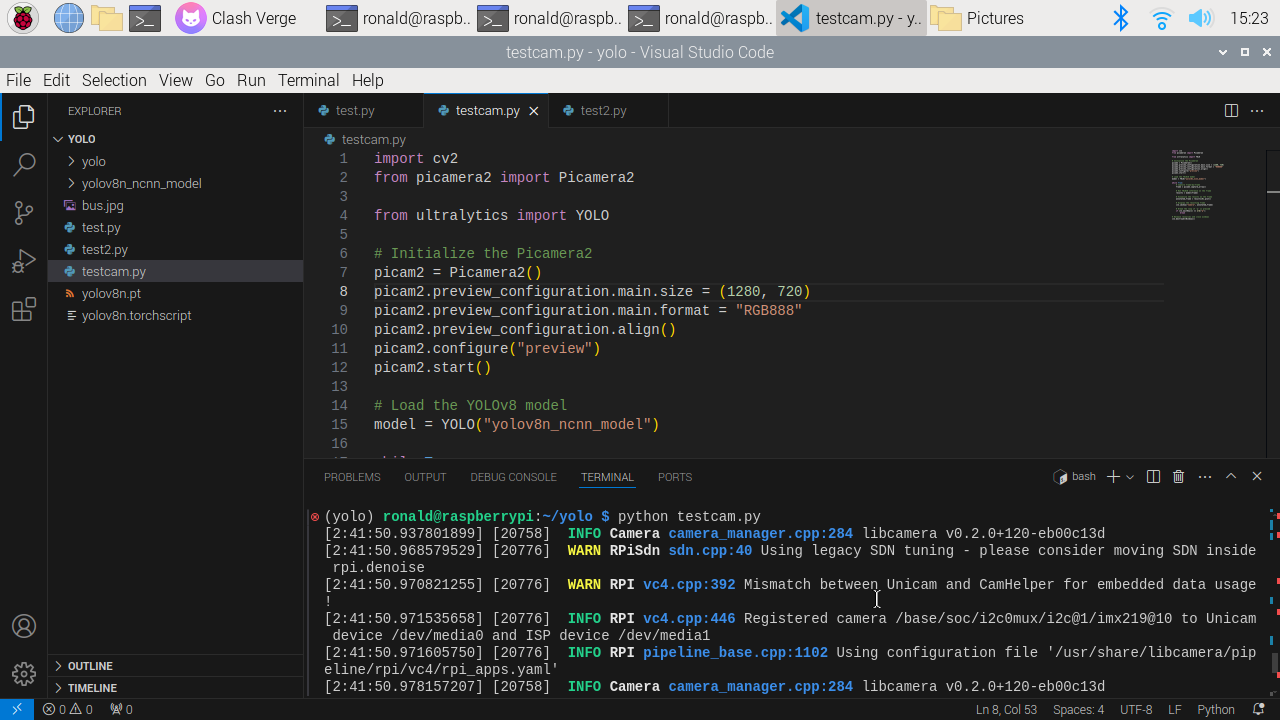This screenshot has height=720, width=1280.
Task: Maximize the terminal panel size
Action: [1231, 477]
